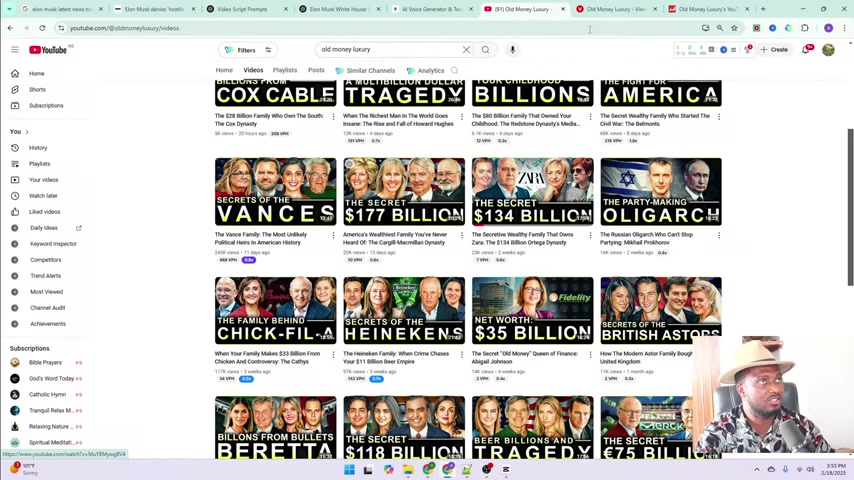Bookmark this page with star icon
This screenshot has height=480, width=854.
point(734,28)
